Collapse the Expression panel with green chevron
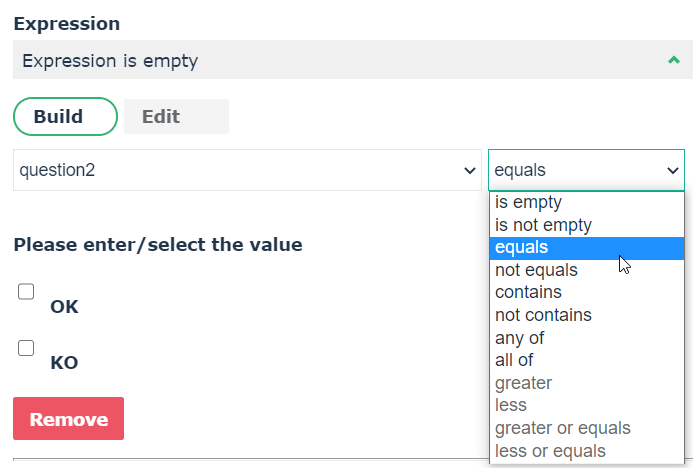Image resolution: width=693 pixels, height=468 pixels. pos(673,61)
